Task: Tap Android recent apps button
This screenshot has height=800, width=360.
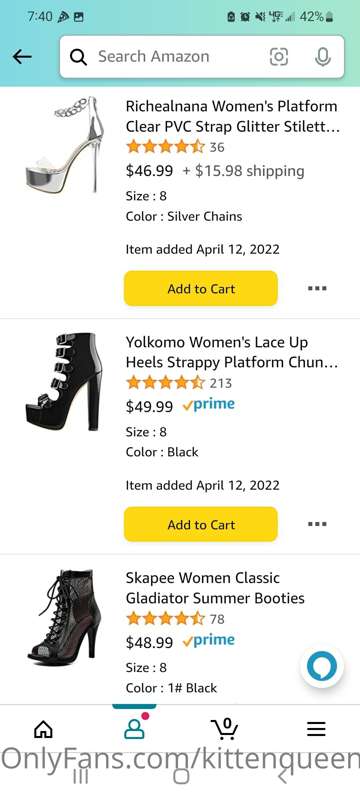Action: (81, 777)
